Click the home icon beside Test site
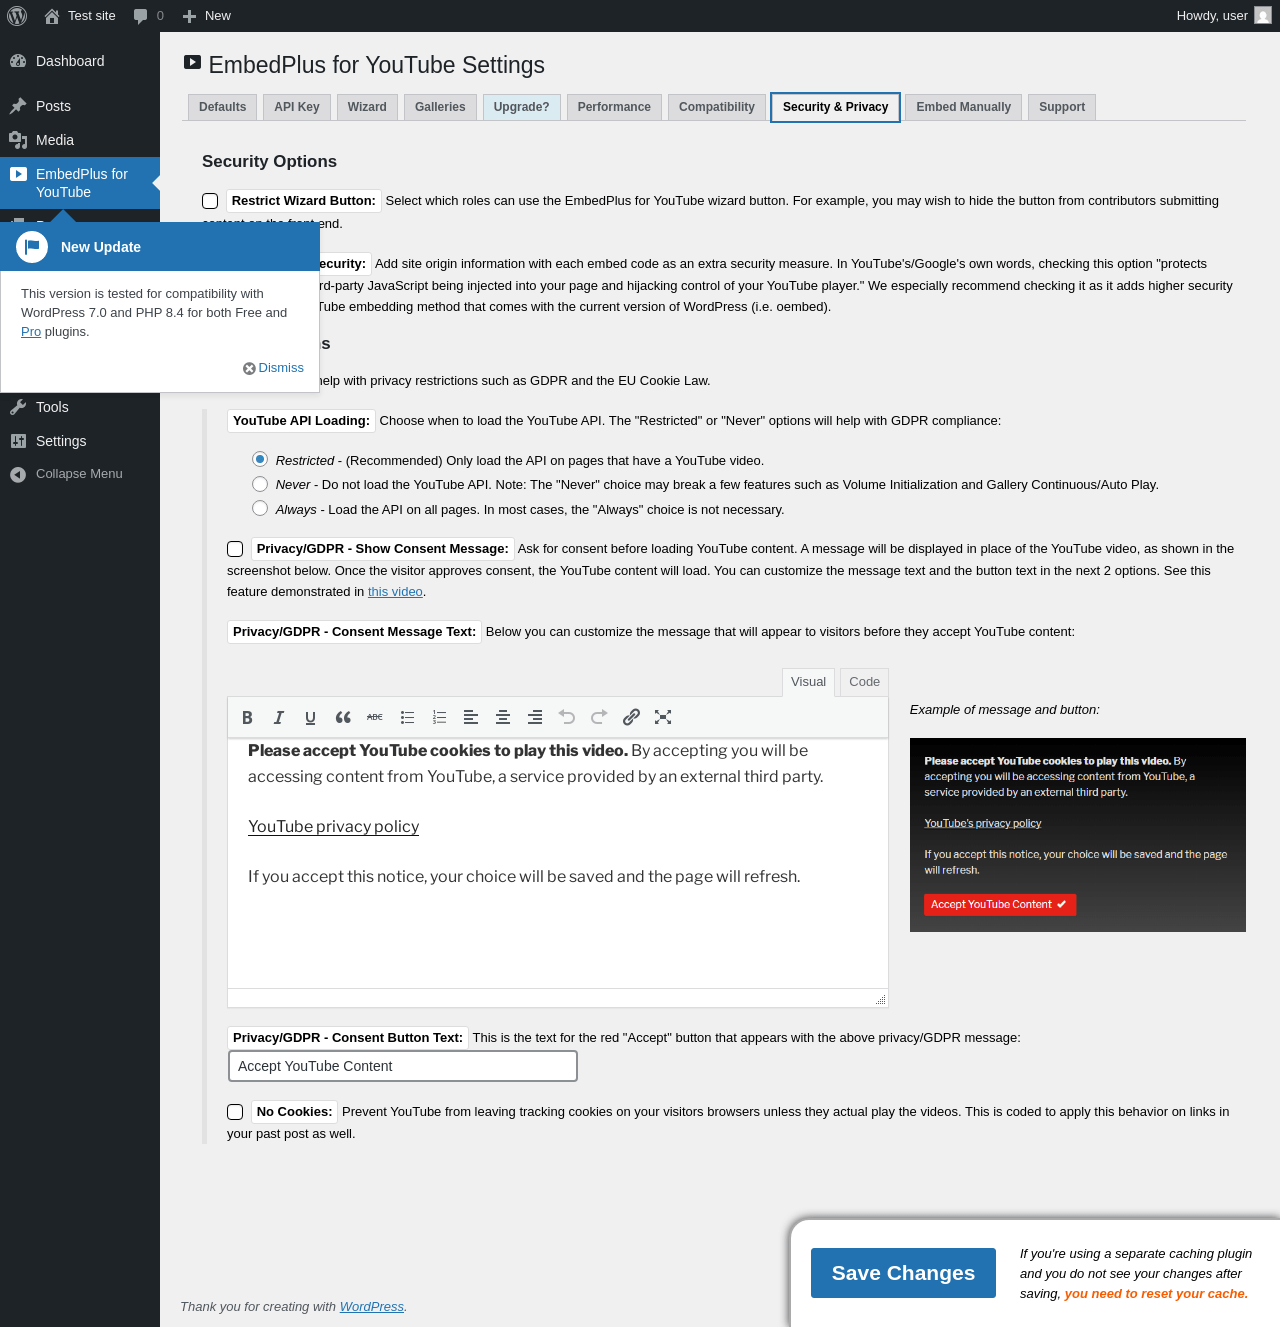This screenshot has width=1280, height=1327. (x=52, y=16)
